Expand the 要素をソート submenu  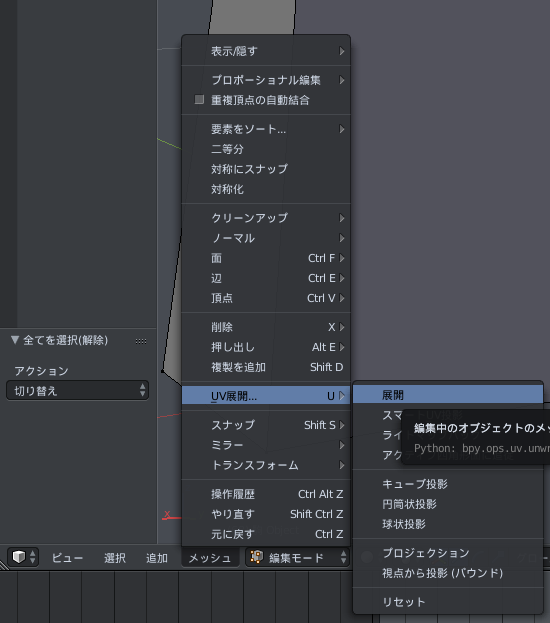click(266, 129)
